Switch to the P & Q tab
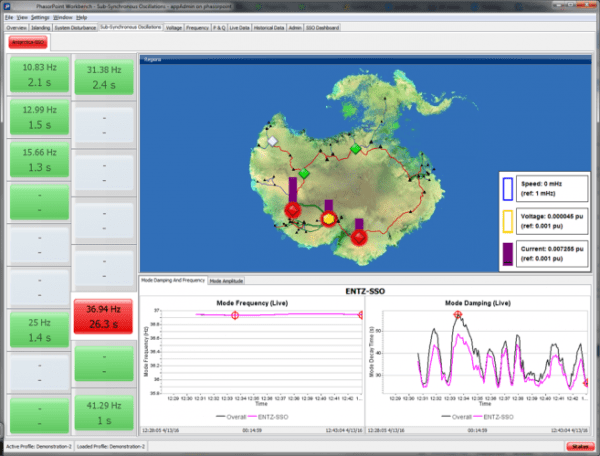Image resolution: width=600 pixels, height=456 pixels. tap(219, 28)
